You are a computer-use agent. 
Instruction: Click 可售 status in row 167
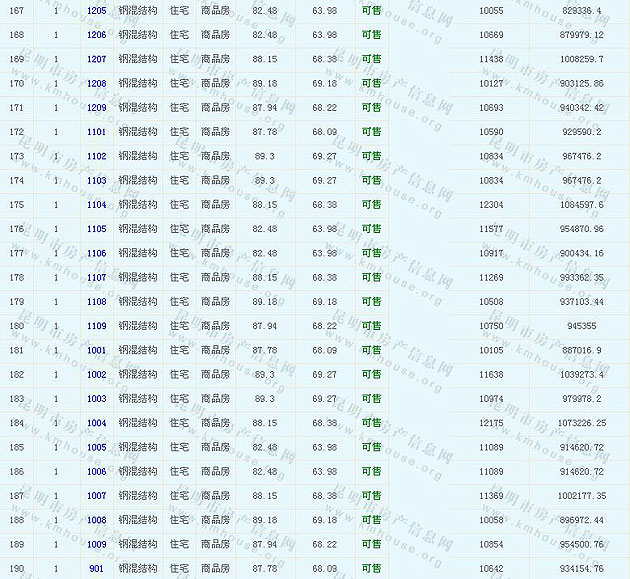click(371, 10)
